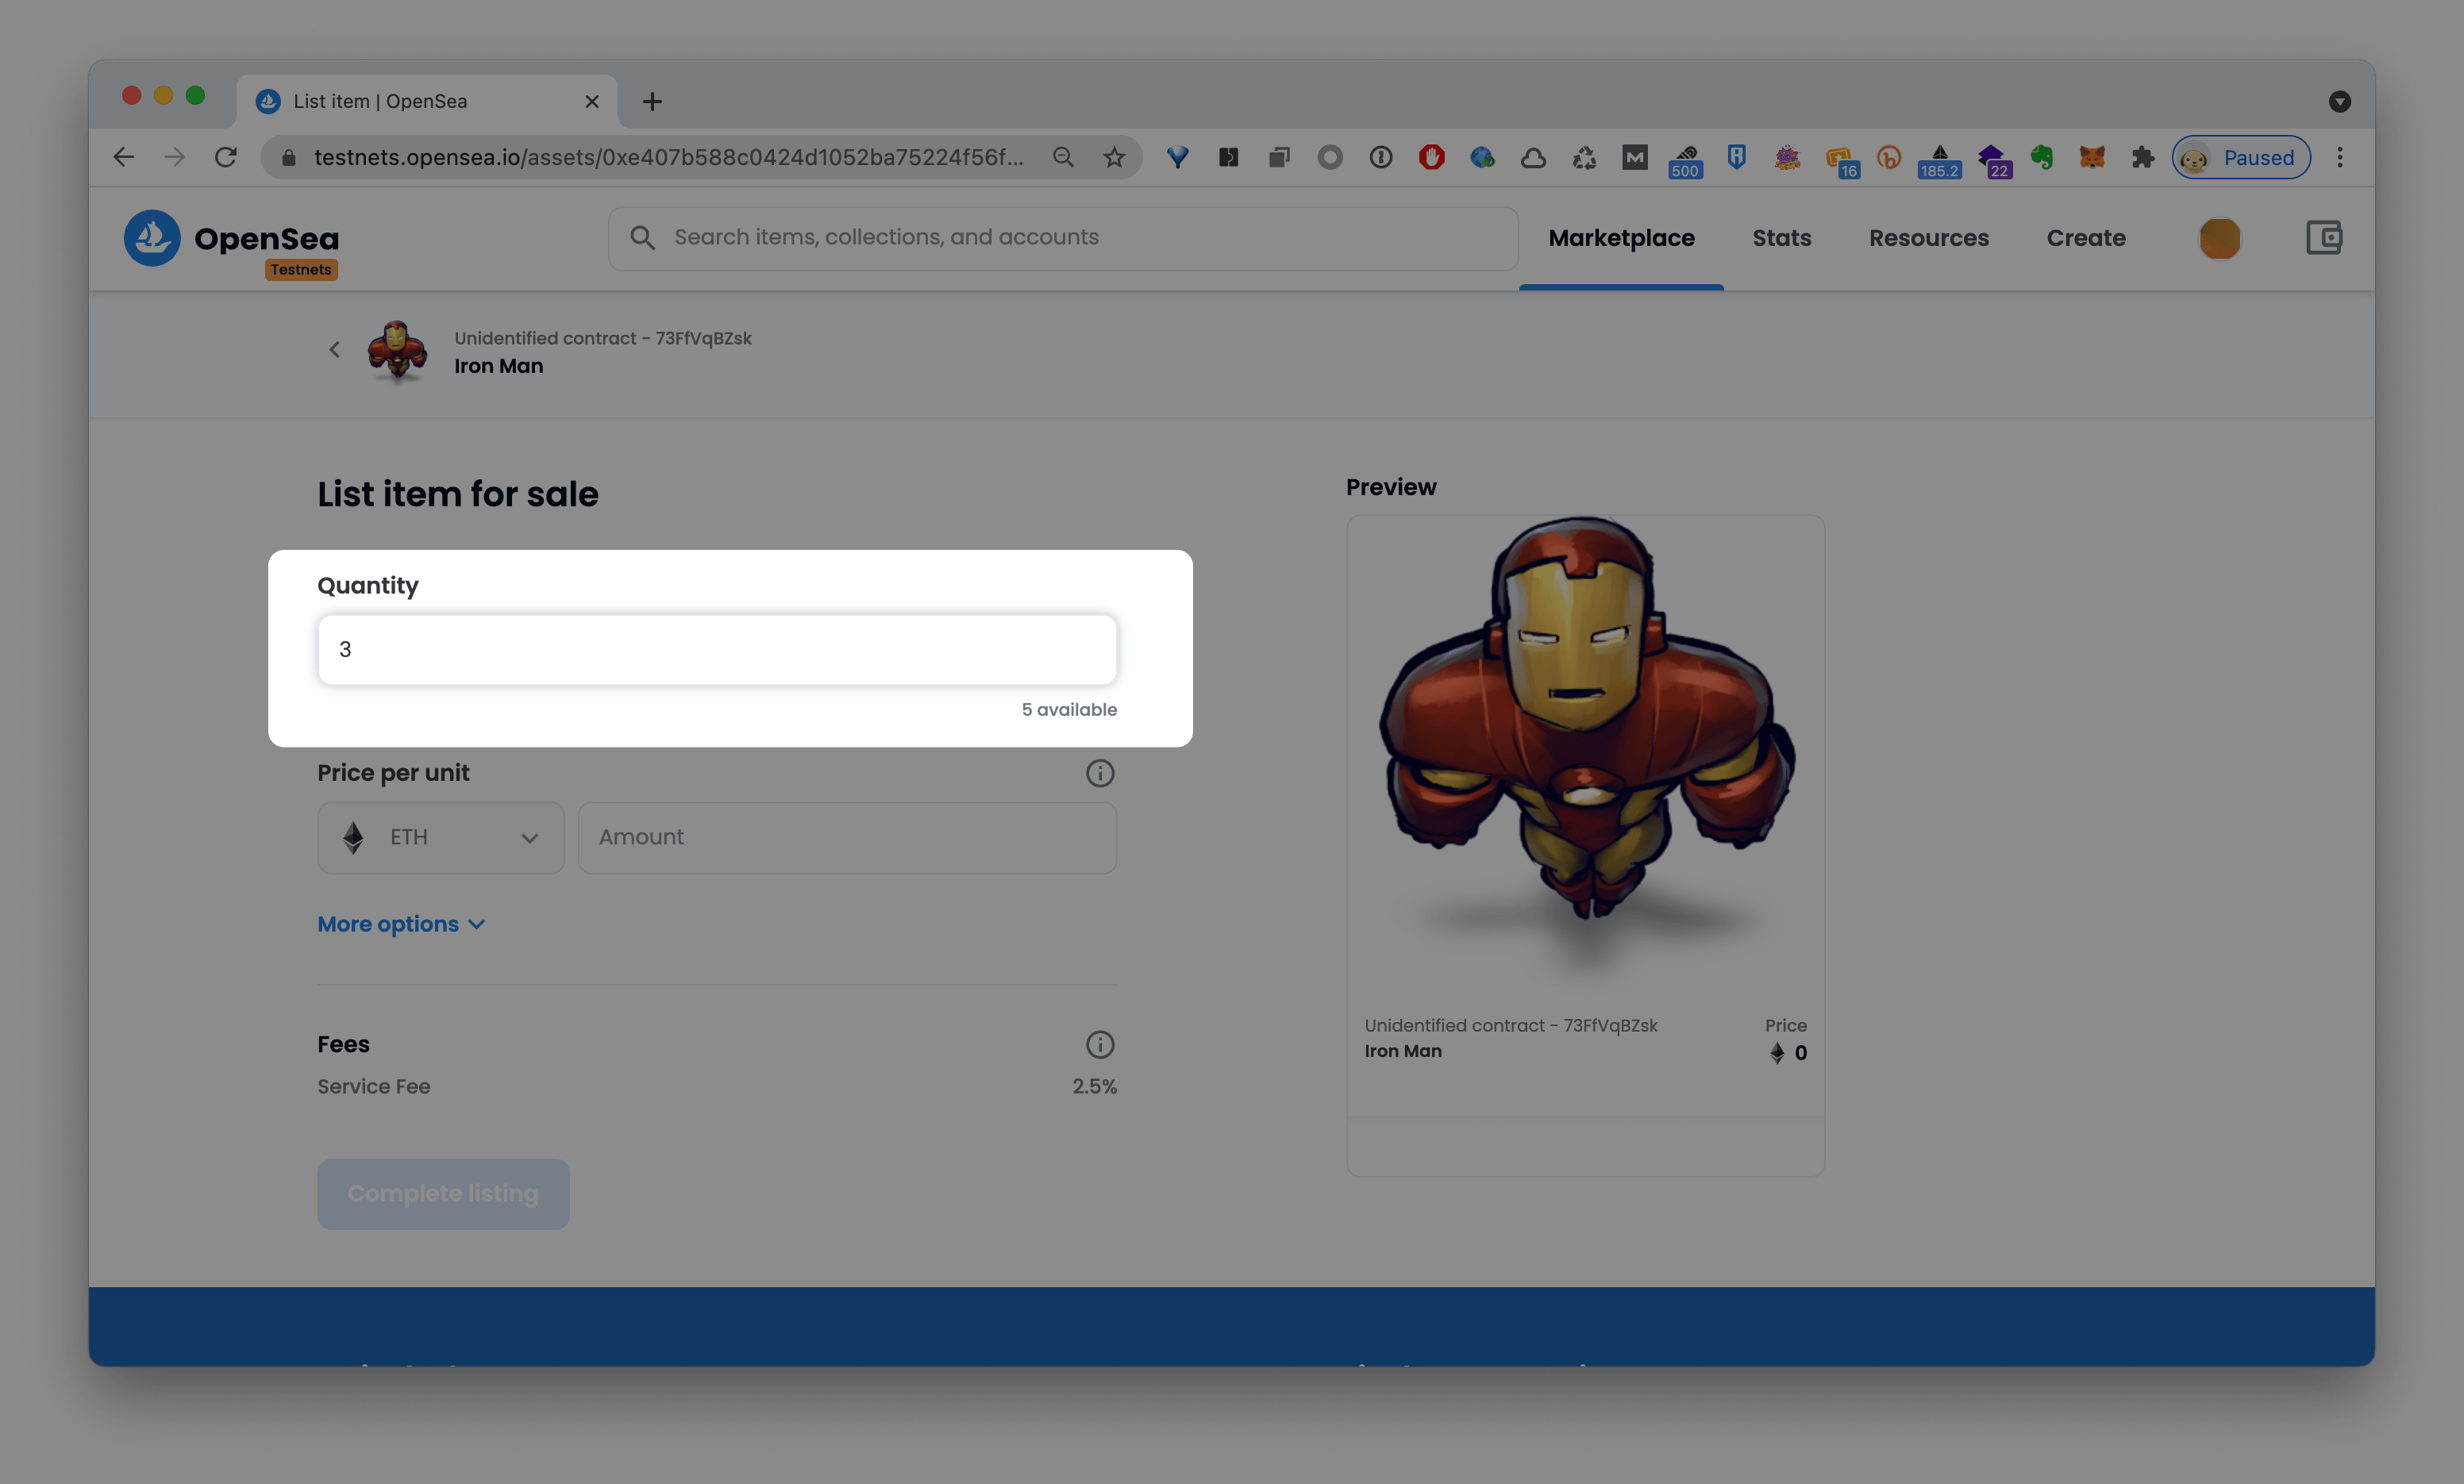Viewport: 2464px width, 1484px height.
Task: Open the Evernote elephant extension
Action: (x=2041, y=157)
